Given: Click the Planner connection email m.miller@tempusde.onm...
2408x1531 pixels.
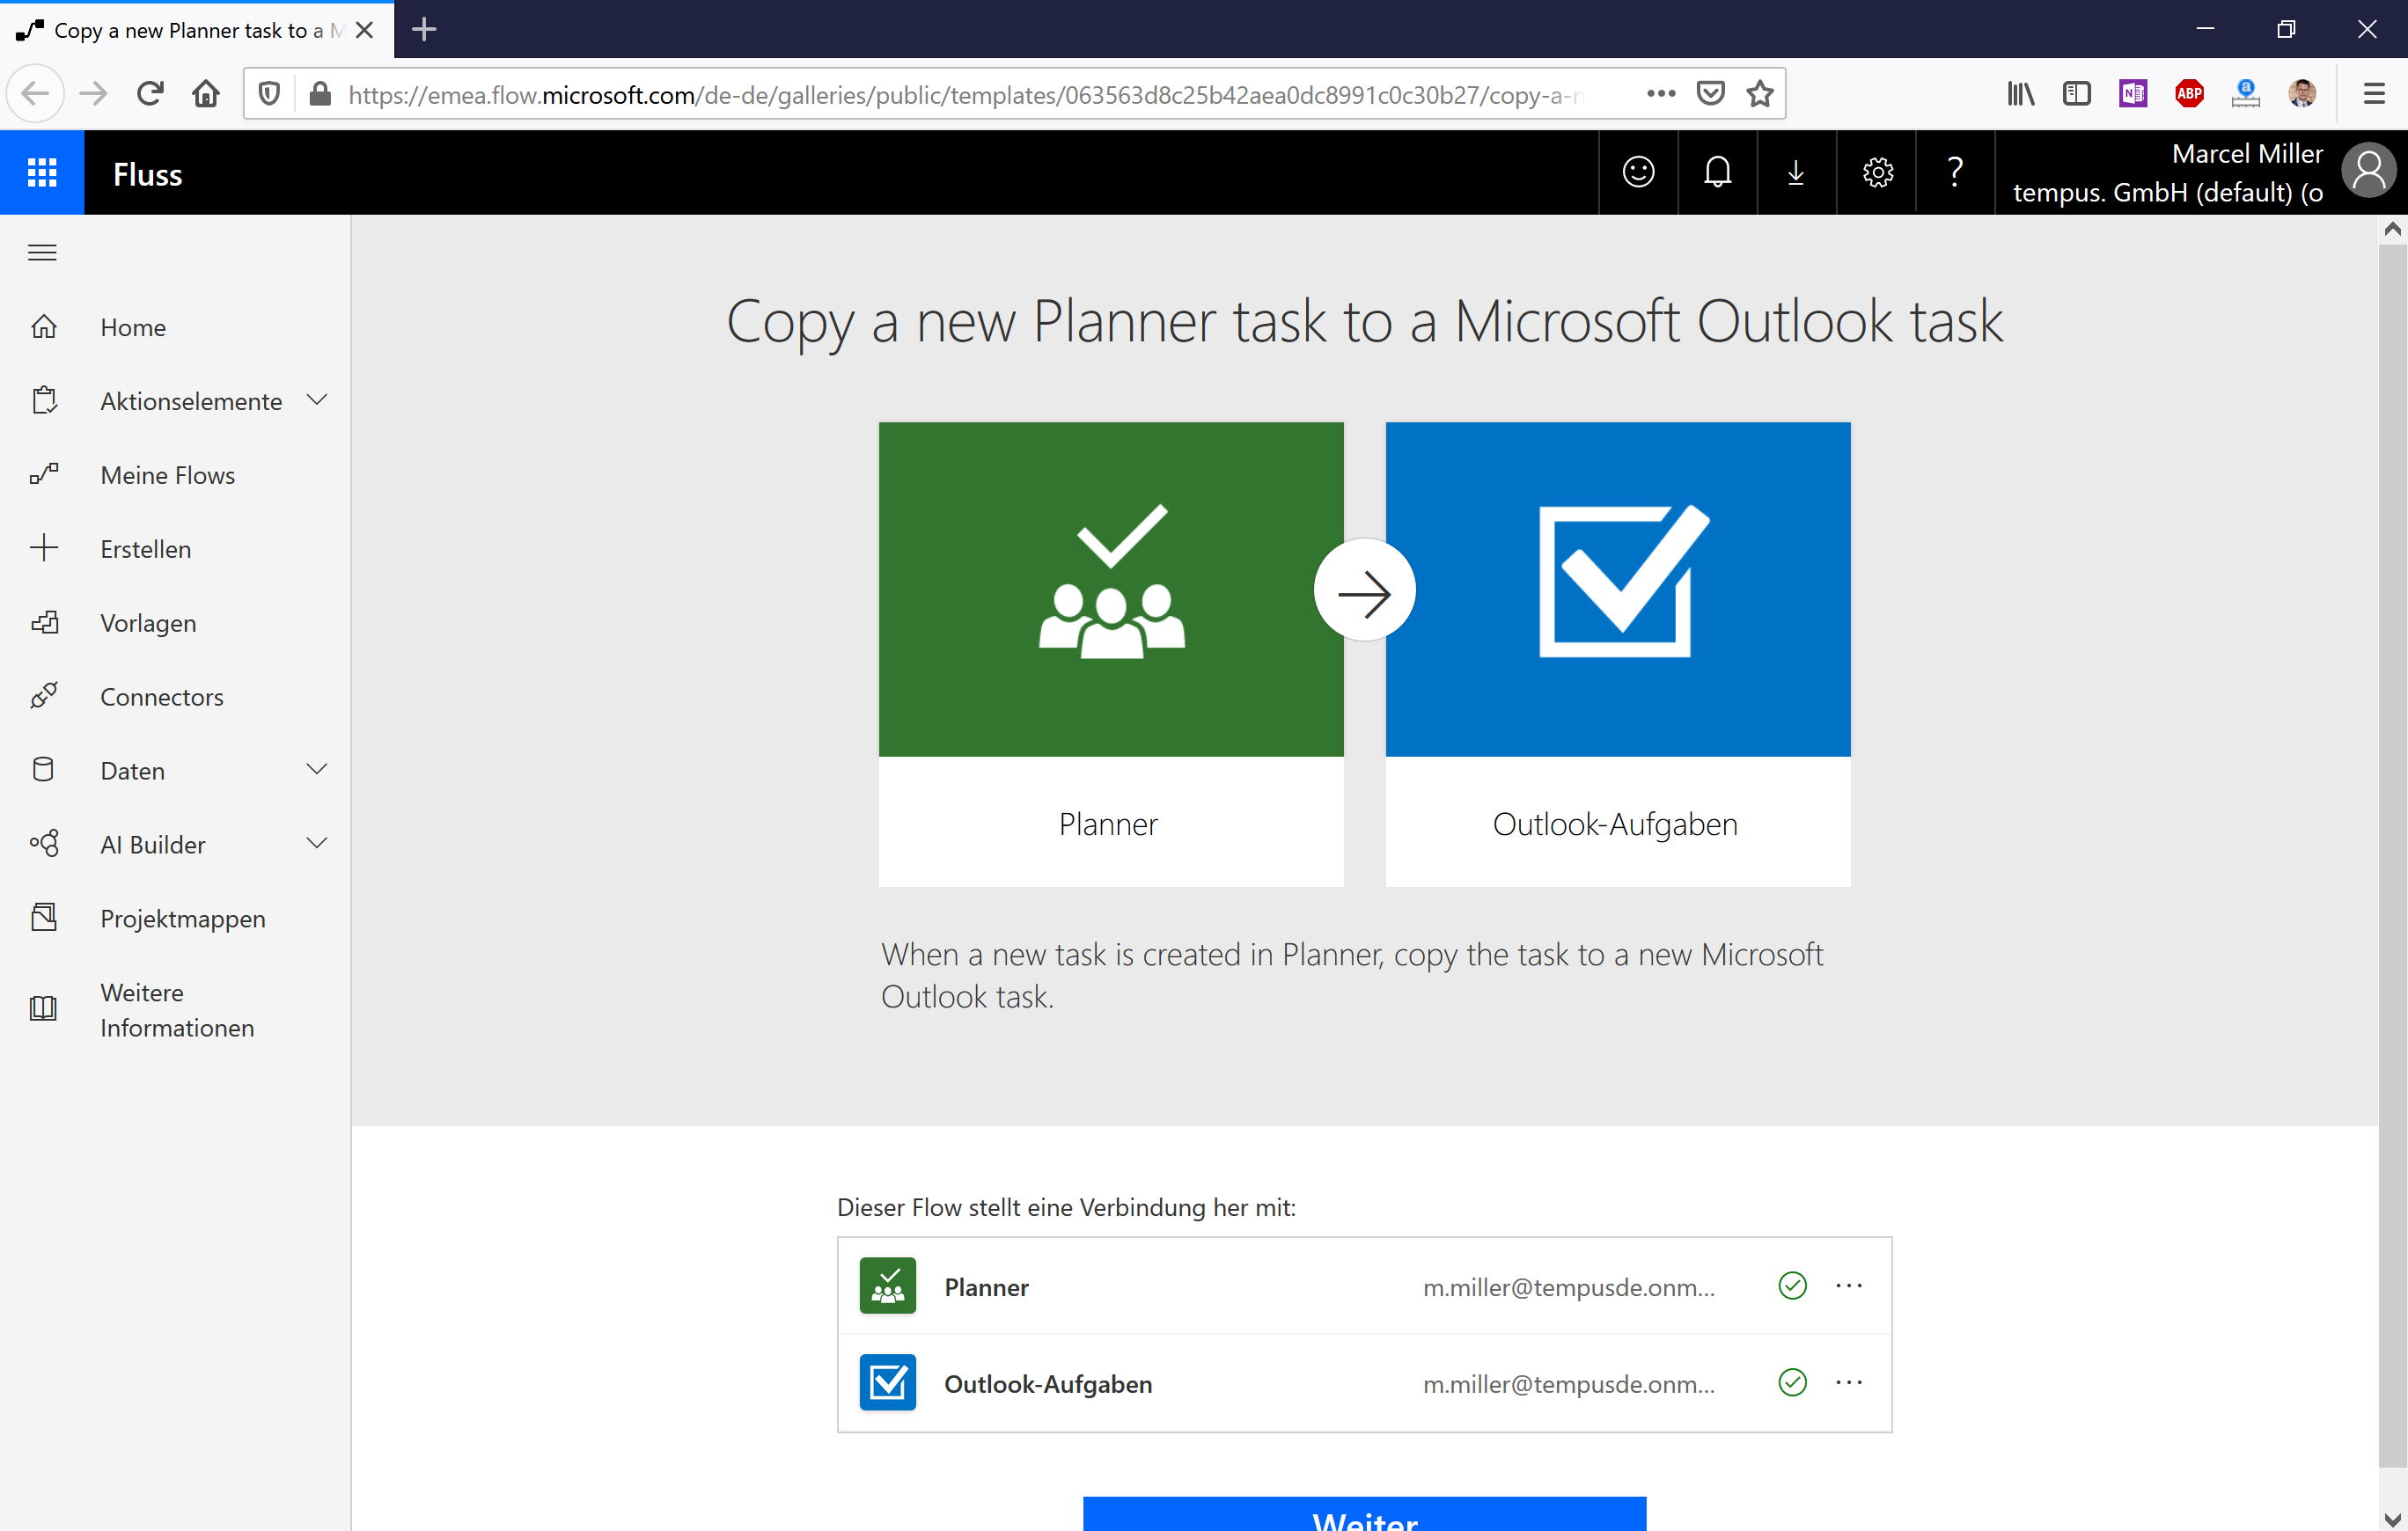Looking at the screenshot, I should pos(1569,1288).
